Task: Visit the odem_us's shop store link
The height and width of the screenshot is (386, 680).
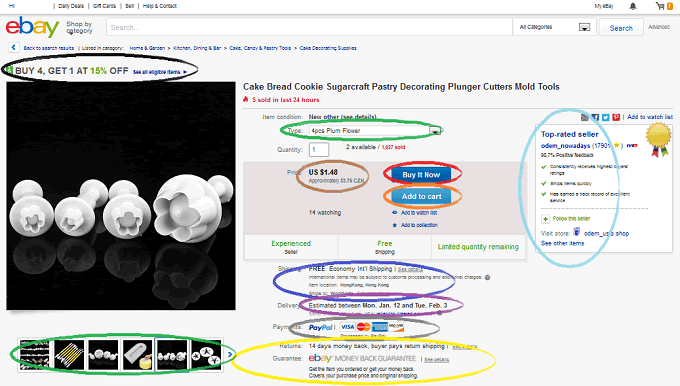Action: (606, 233)
